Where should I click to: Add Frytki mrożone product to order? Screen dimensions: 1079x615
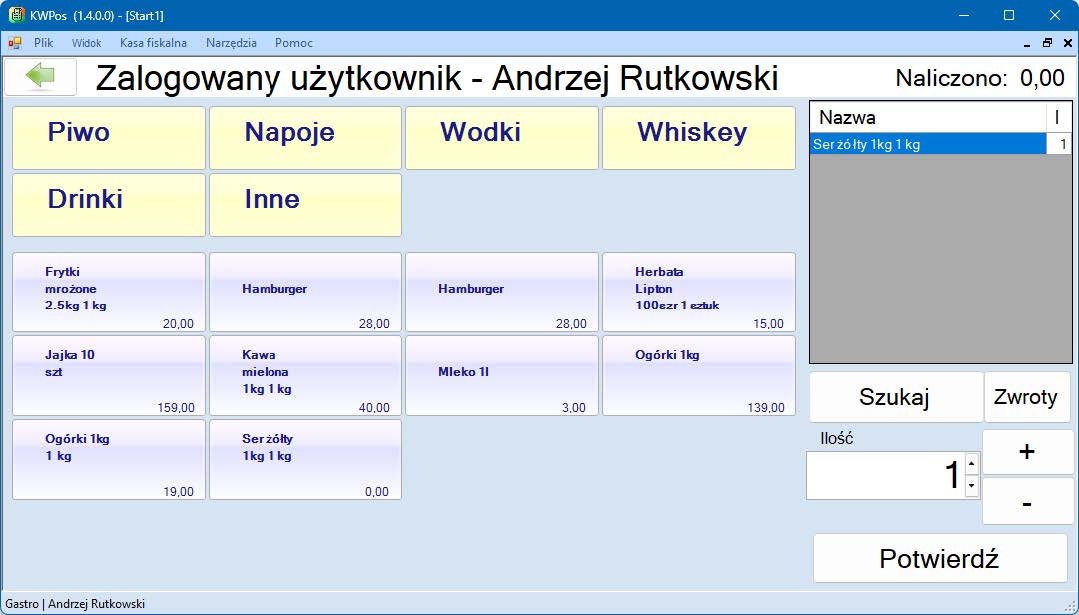pyautogui.click(x=108, y=291)
